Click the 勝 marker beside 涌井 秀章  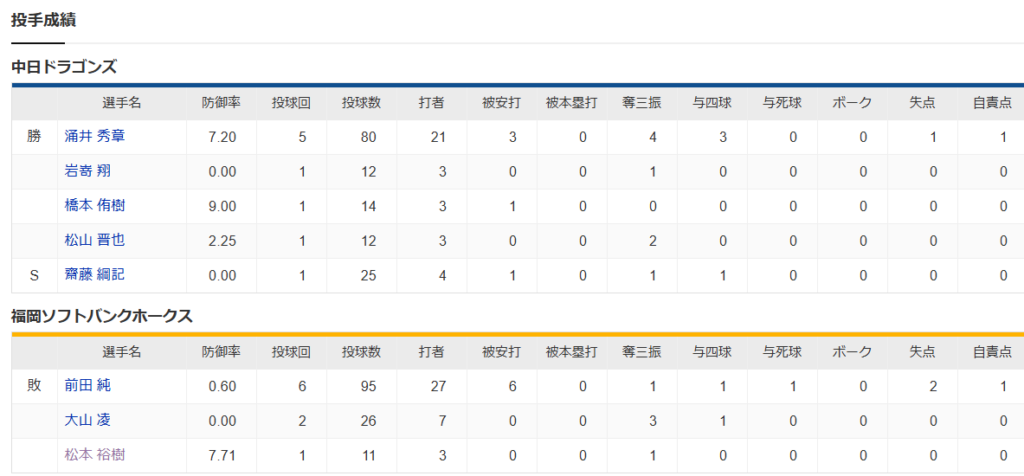34,136
